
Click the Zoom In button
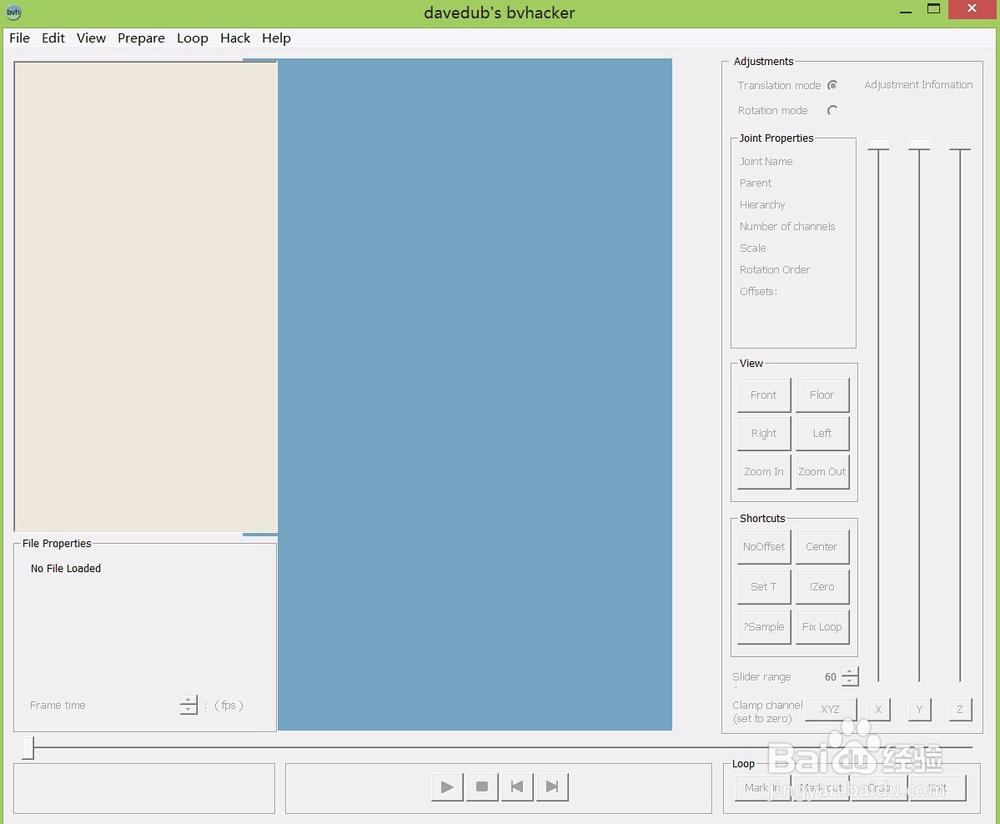(763, 472)
